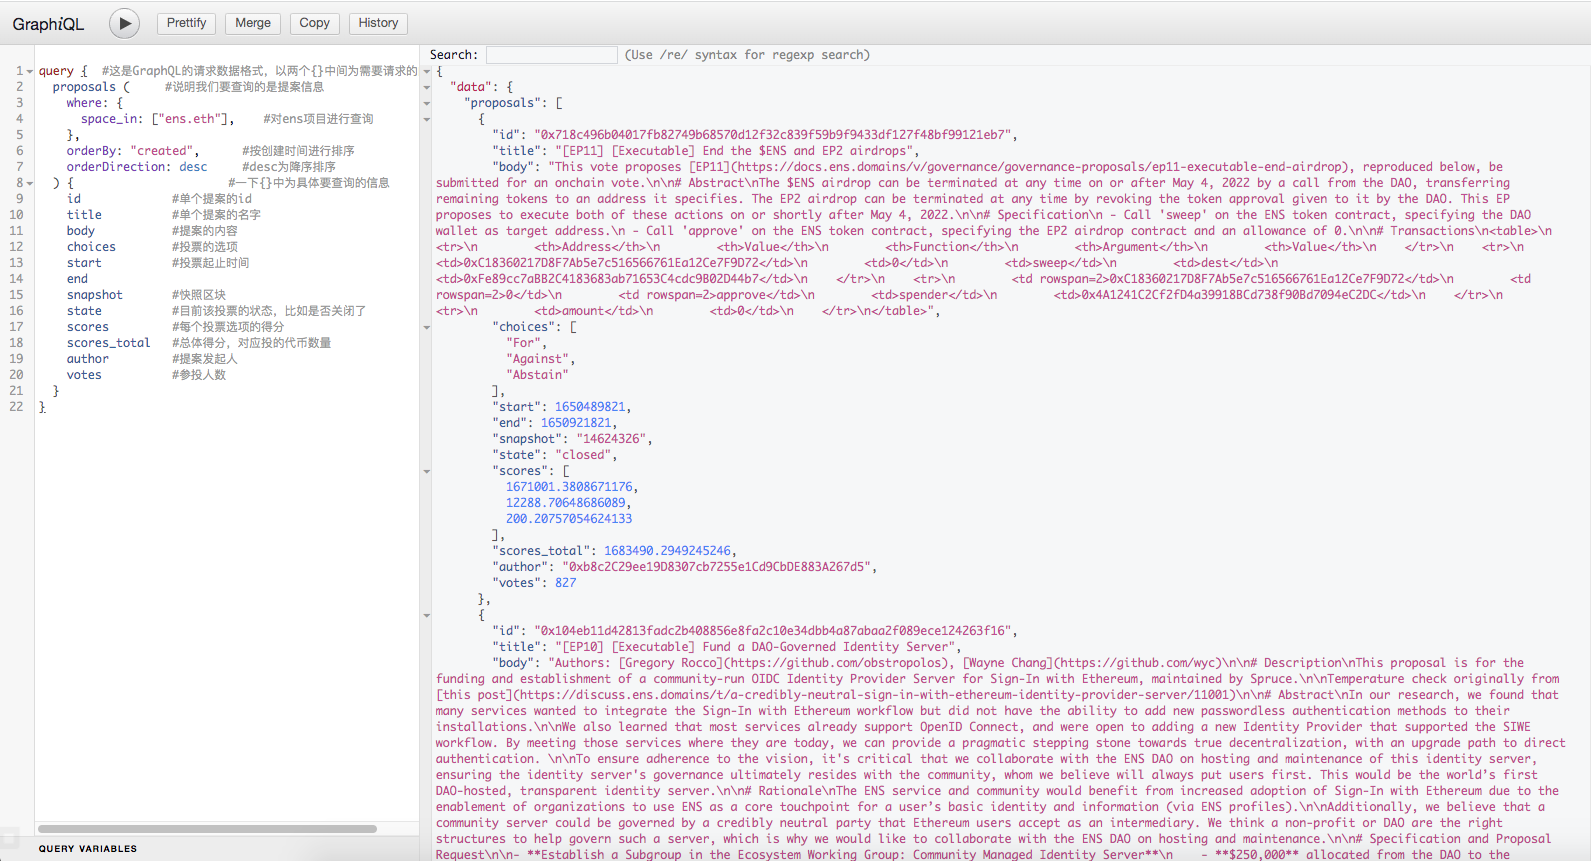Click the end value 1650921821
Screen dimensions: 1591x861
click(x=576, y=423)
